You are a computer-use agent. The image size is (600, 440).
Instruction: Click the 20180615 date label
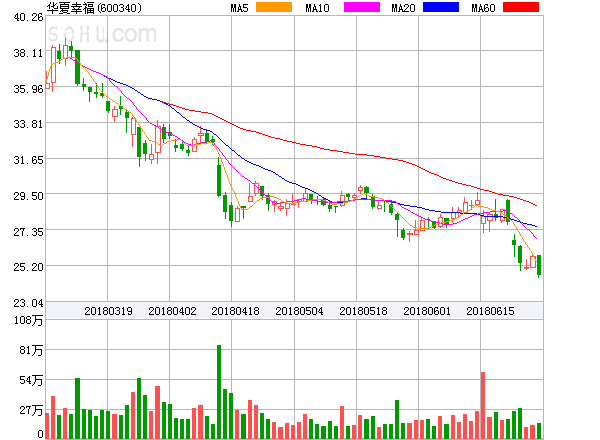coord(490,311)
